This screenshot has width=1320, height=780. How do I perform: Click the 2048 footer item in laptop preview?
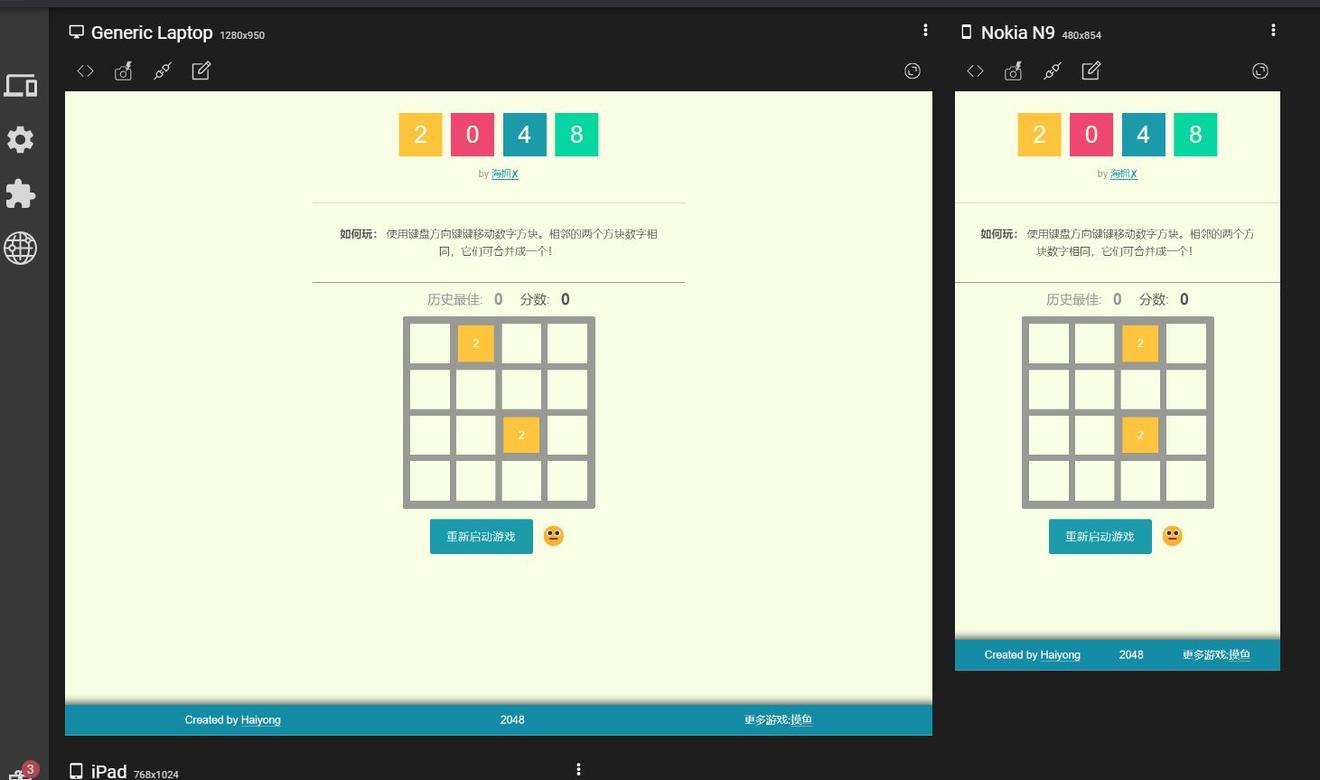[512, 720]
